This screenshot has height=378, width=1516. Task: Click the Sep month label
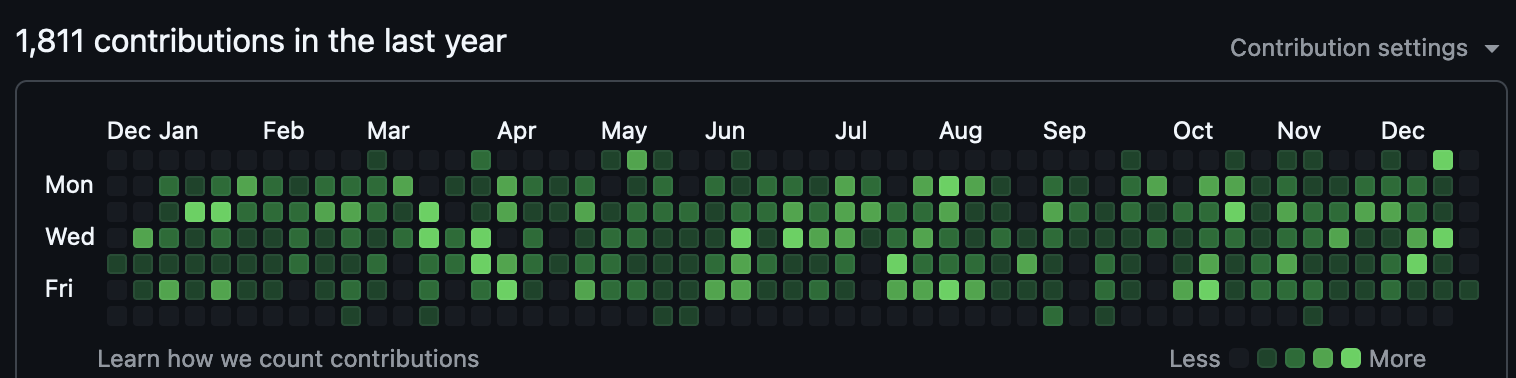click(1064, 131)
